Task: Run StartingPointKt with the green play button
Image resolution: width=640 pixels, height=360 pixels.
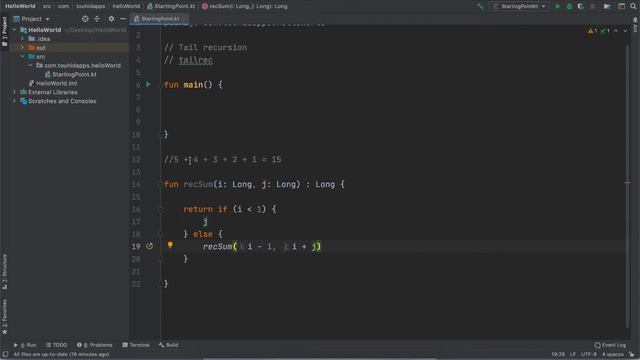Action: [558, 6]
